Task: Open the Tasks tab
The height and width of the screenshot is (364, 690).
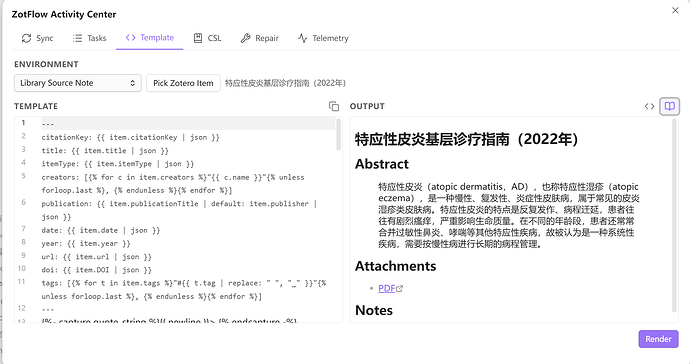Action: 89,38
